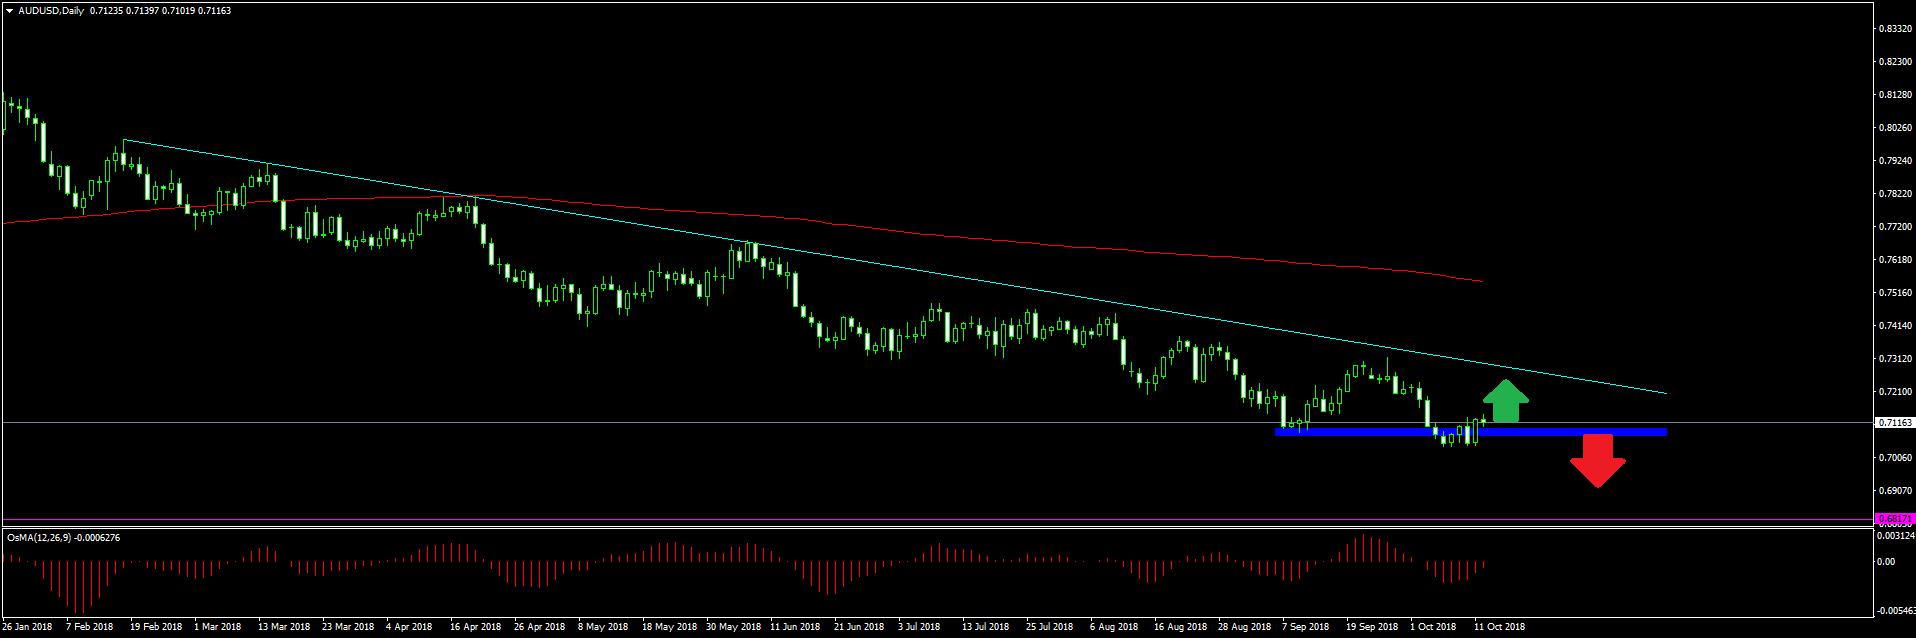Click the 0.70060 price scale label

click(1896, 458)
